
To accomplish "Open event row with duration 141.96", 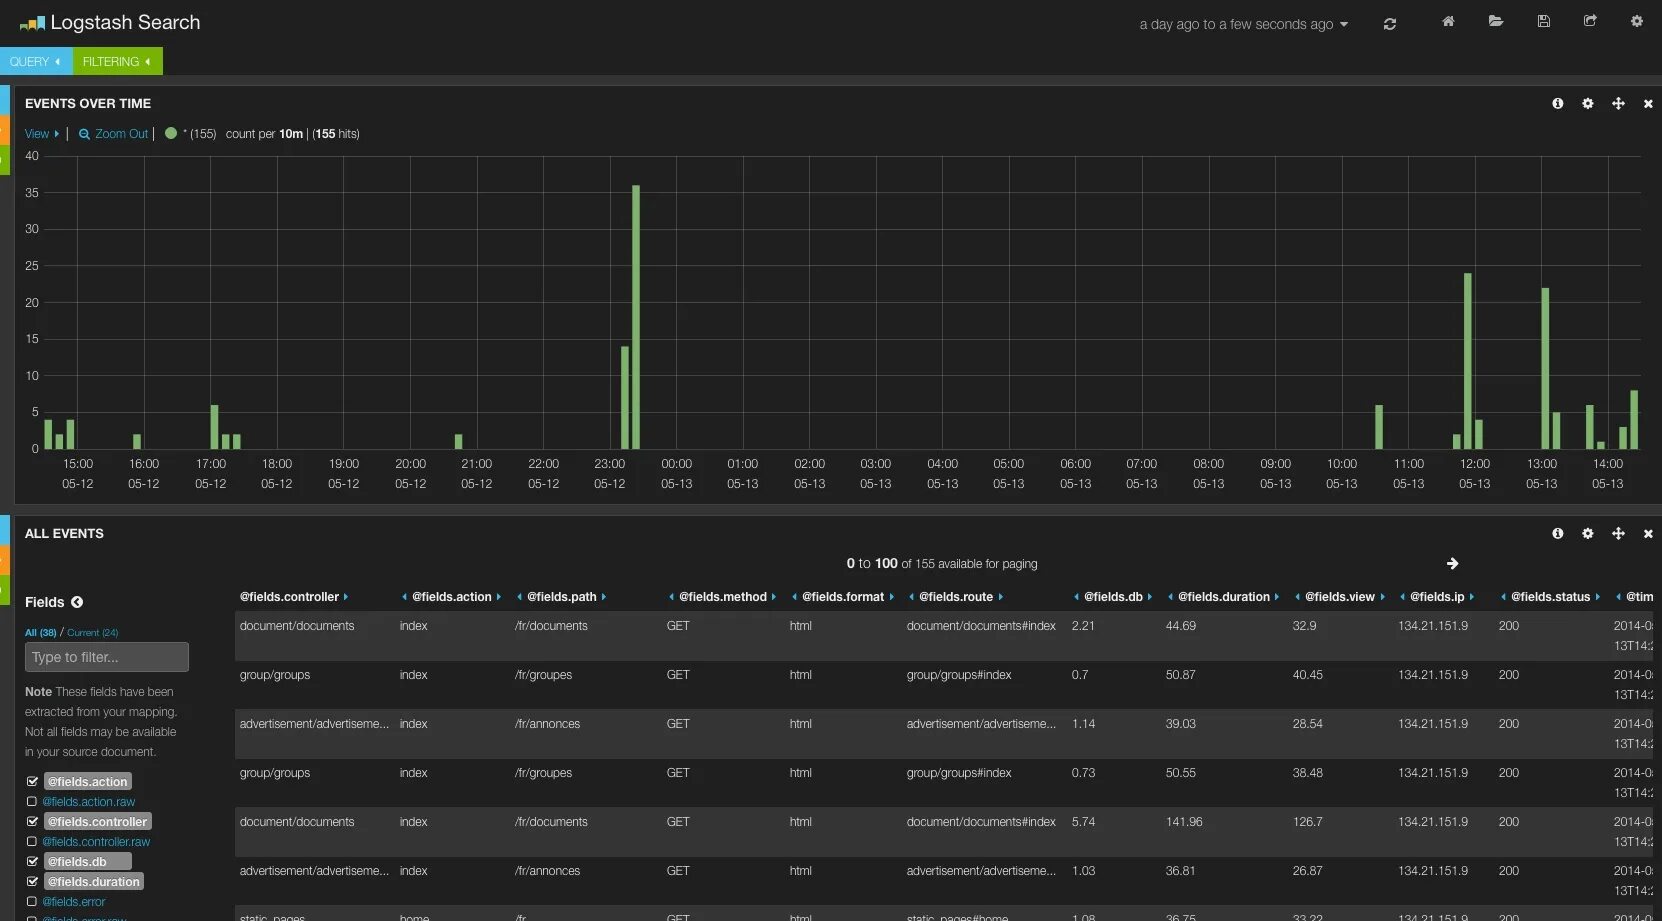I will [945, 832].
